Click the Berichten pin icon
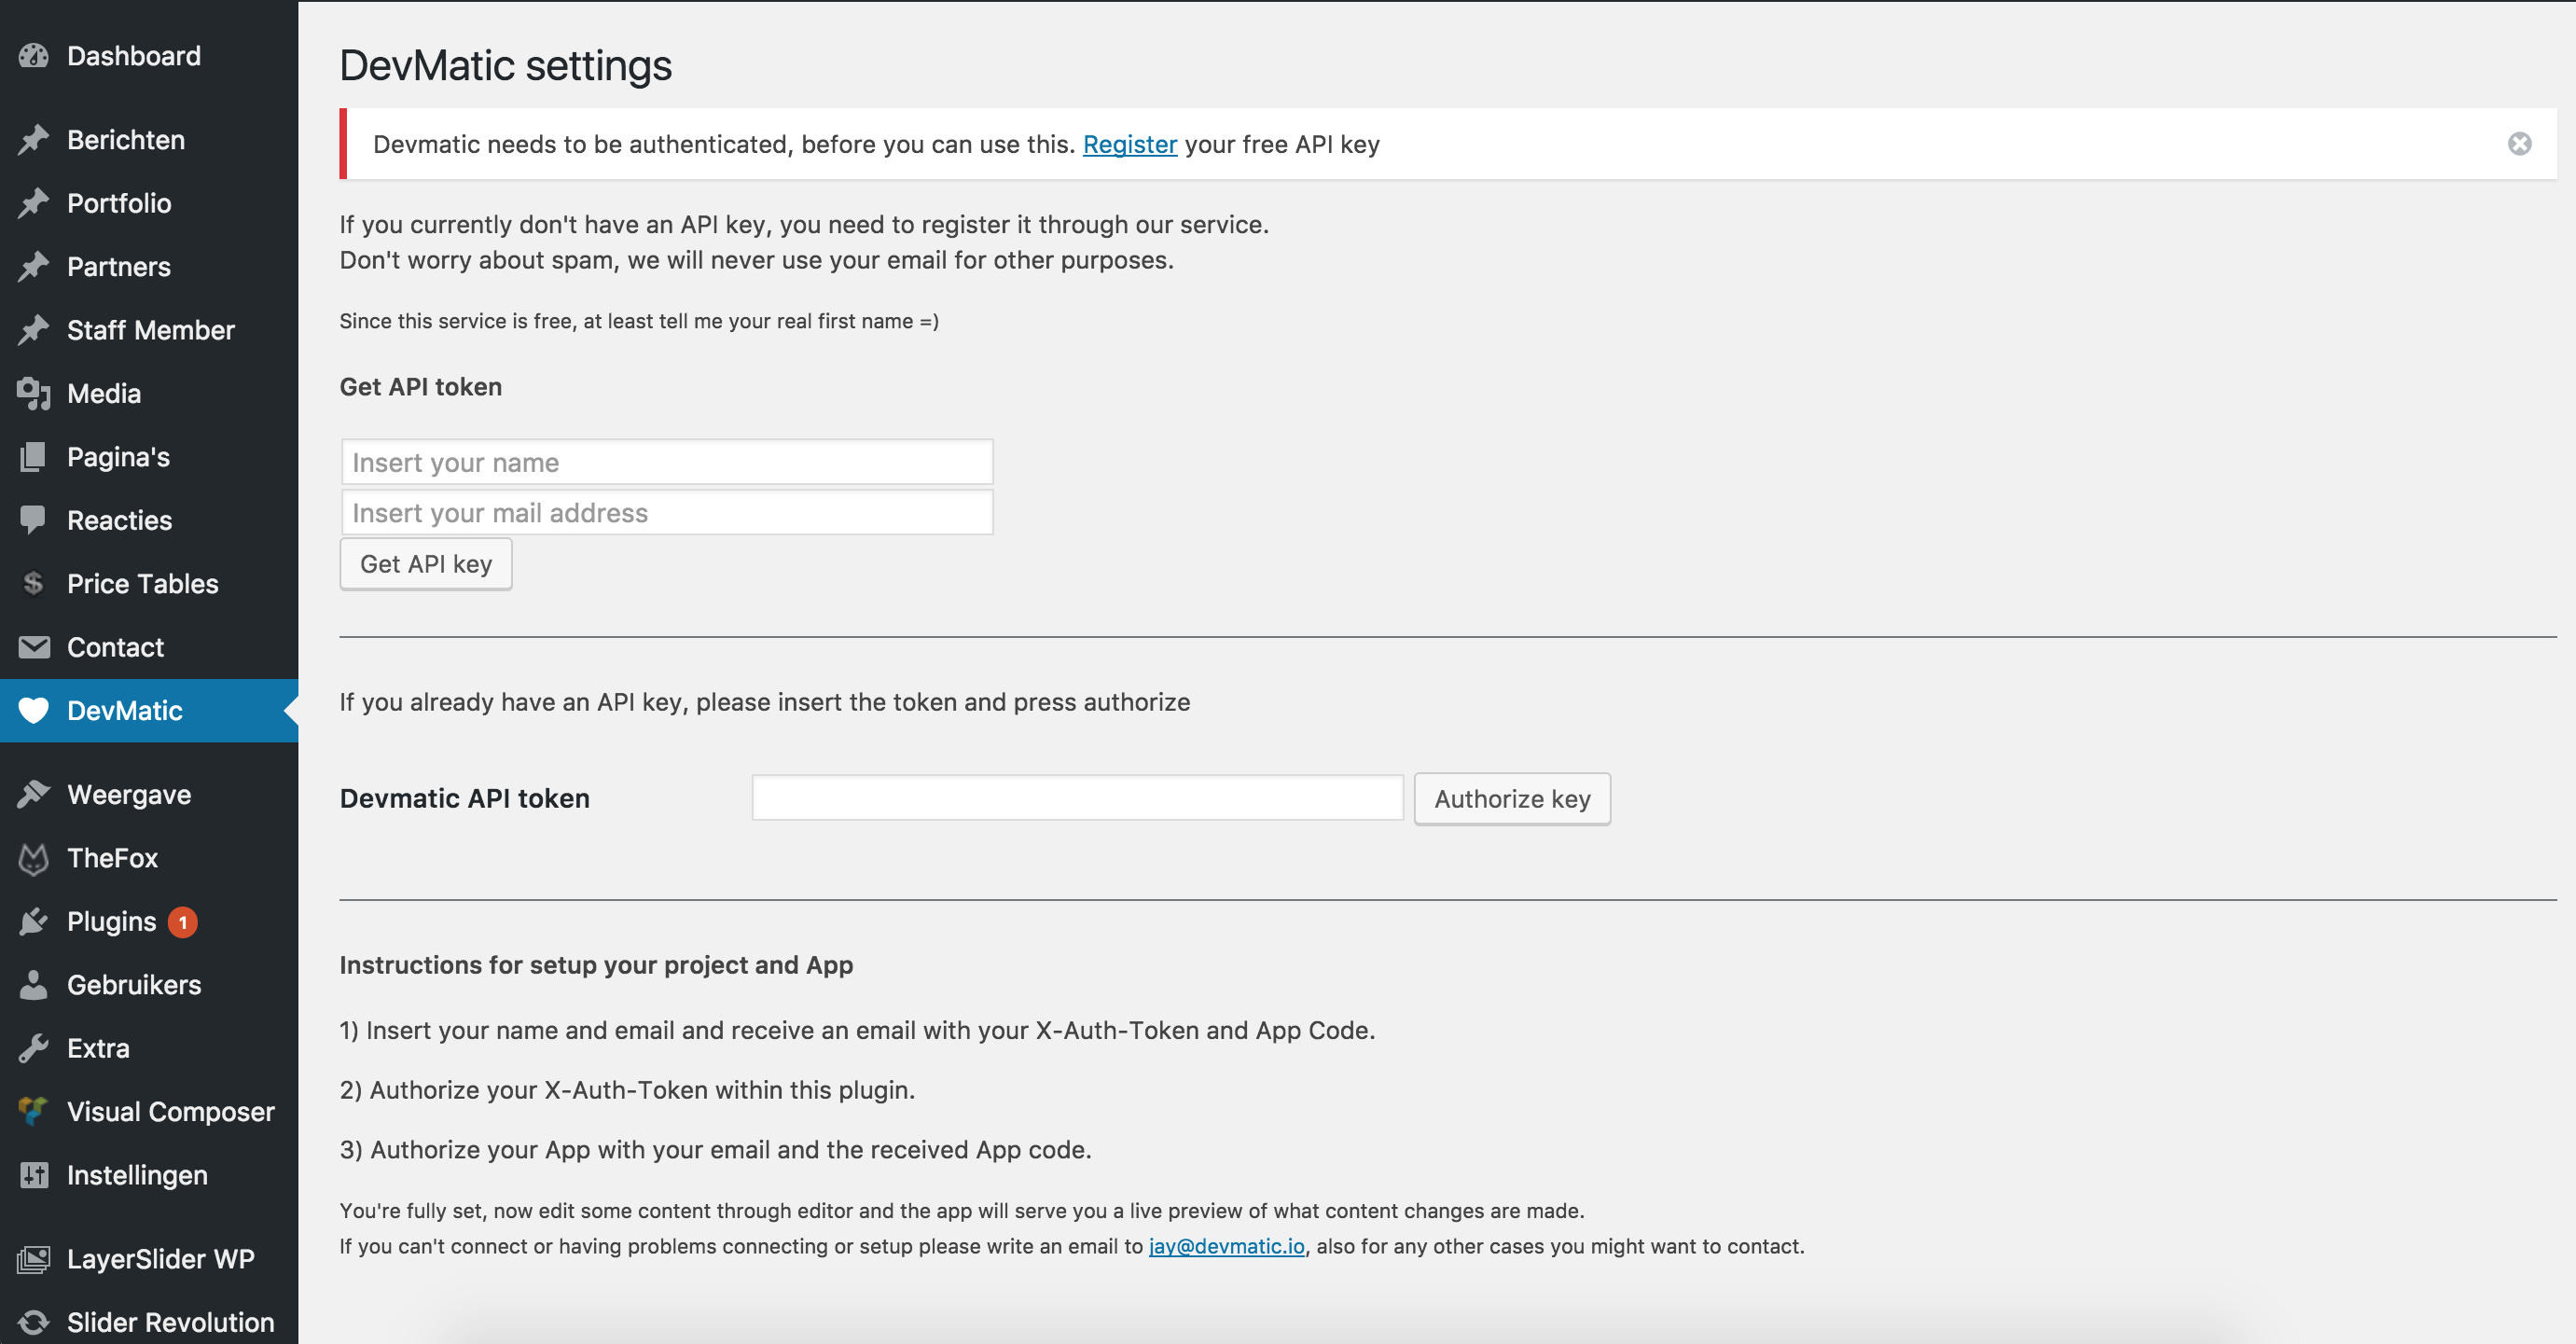 point(33,140)
